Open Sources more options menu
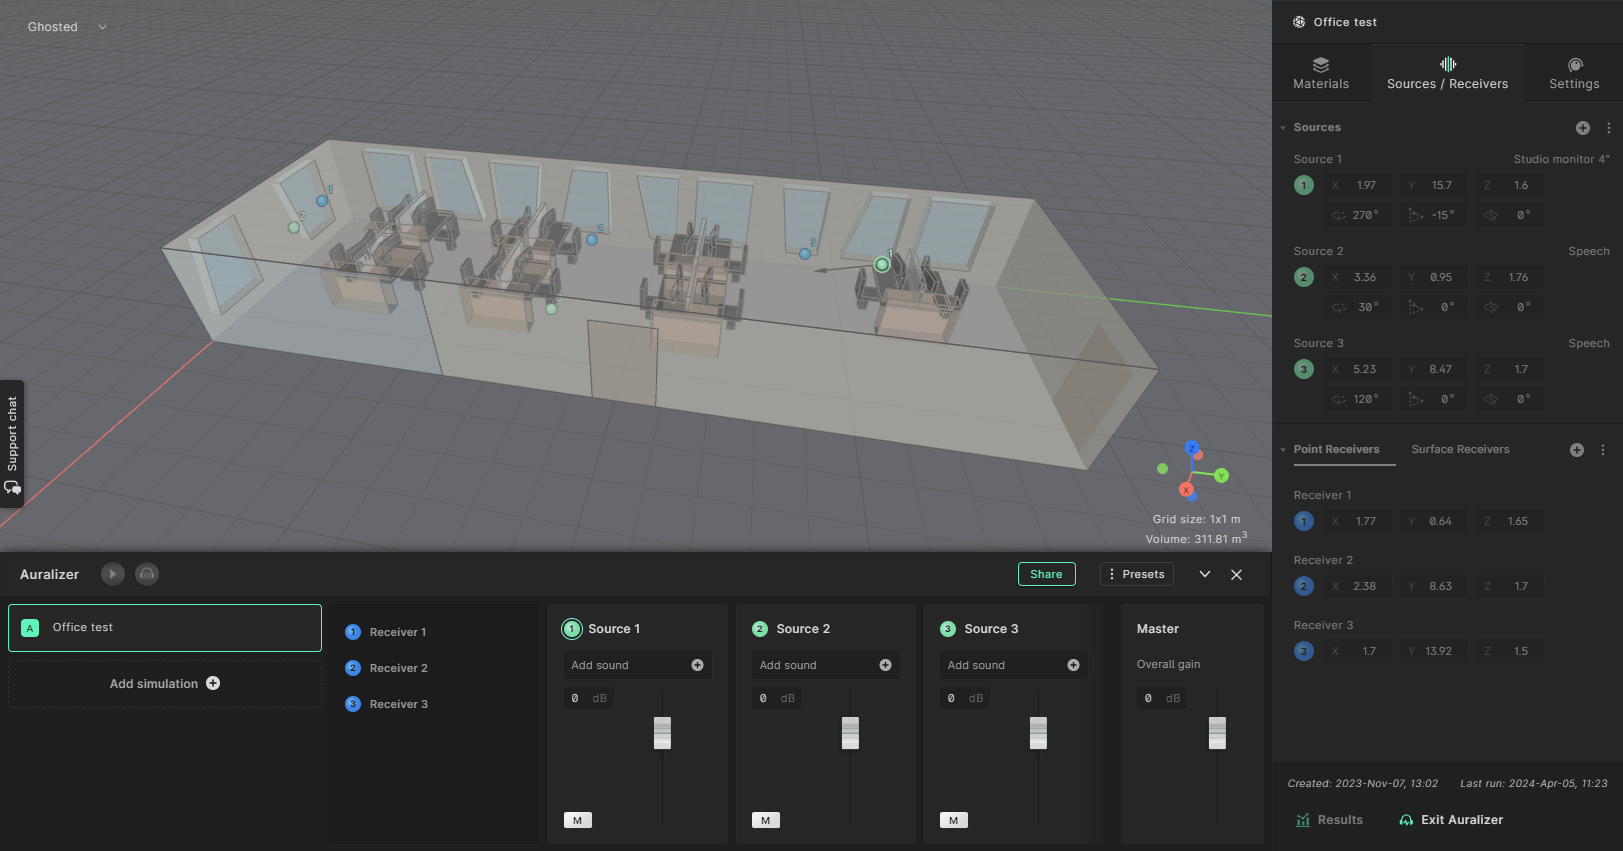Screen dimensions: 1623x851 click(x=1608, y=128)
